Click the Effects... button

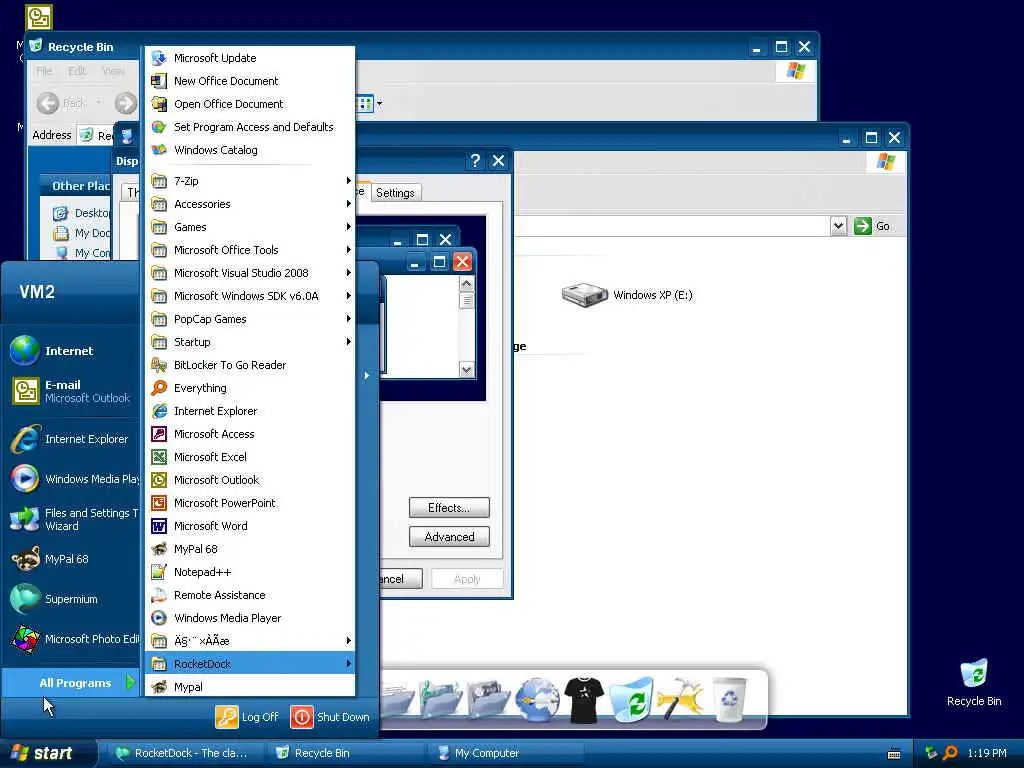point(449,507)
